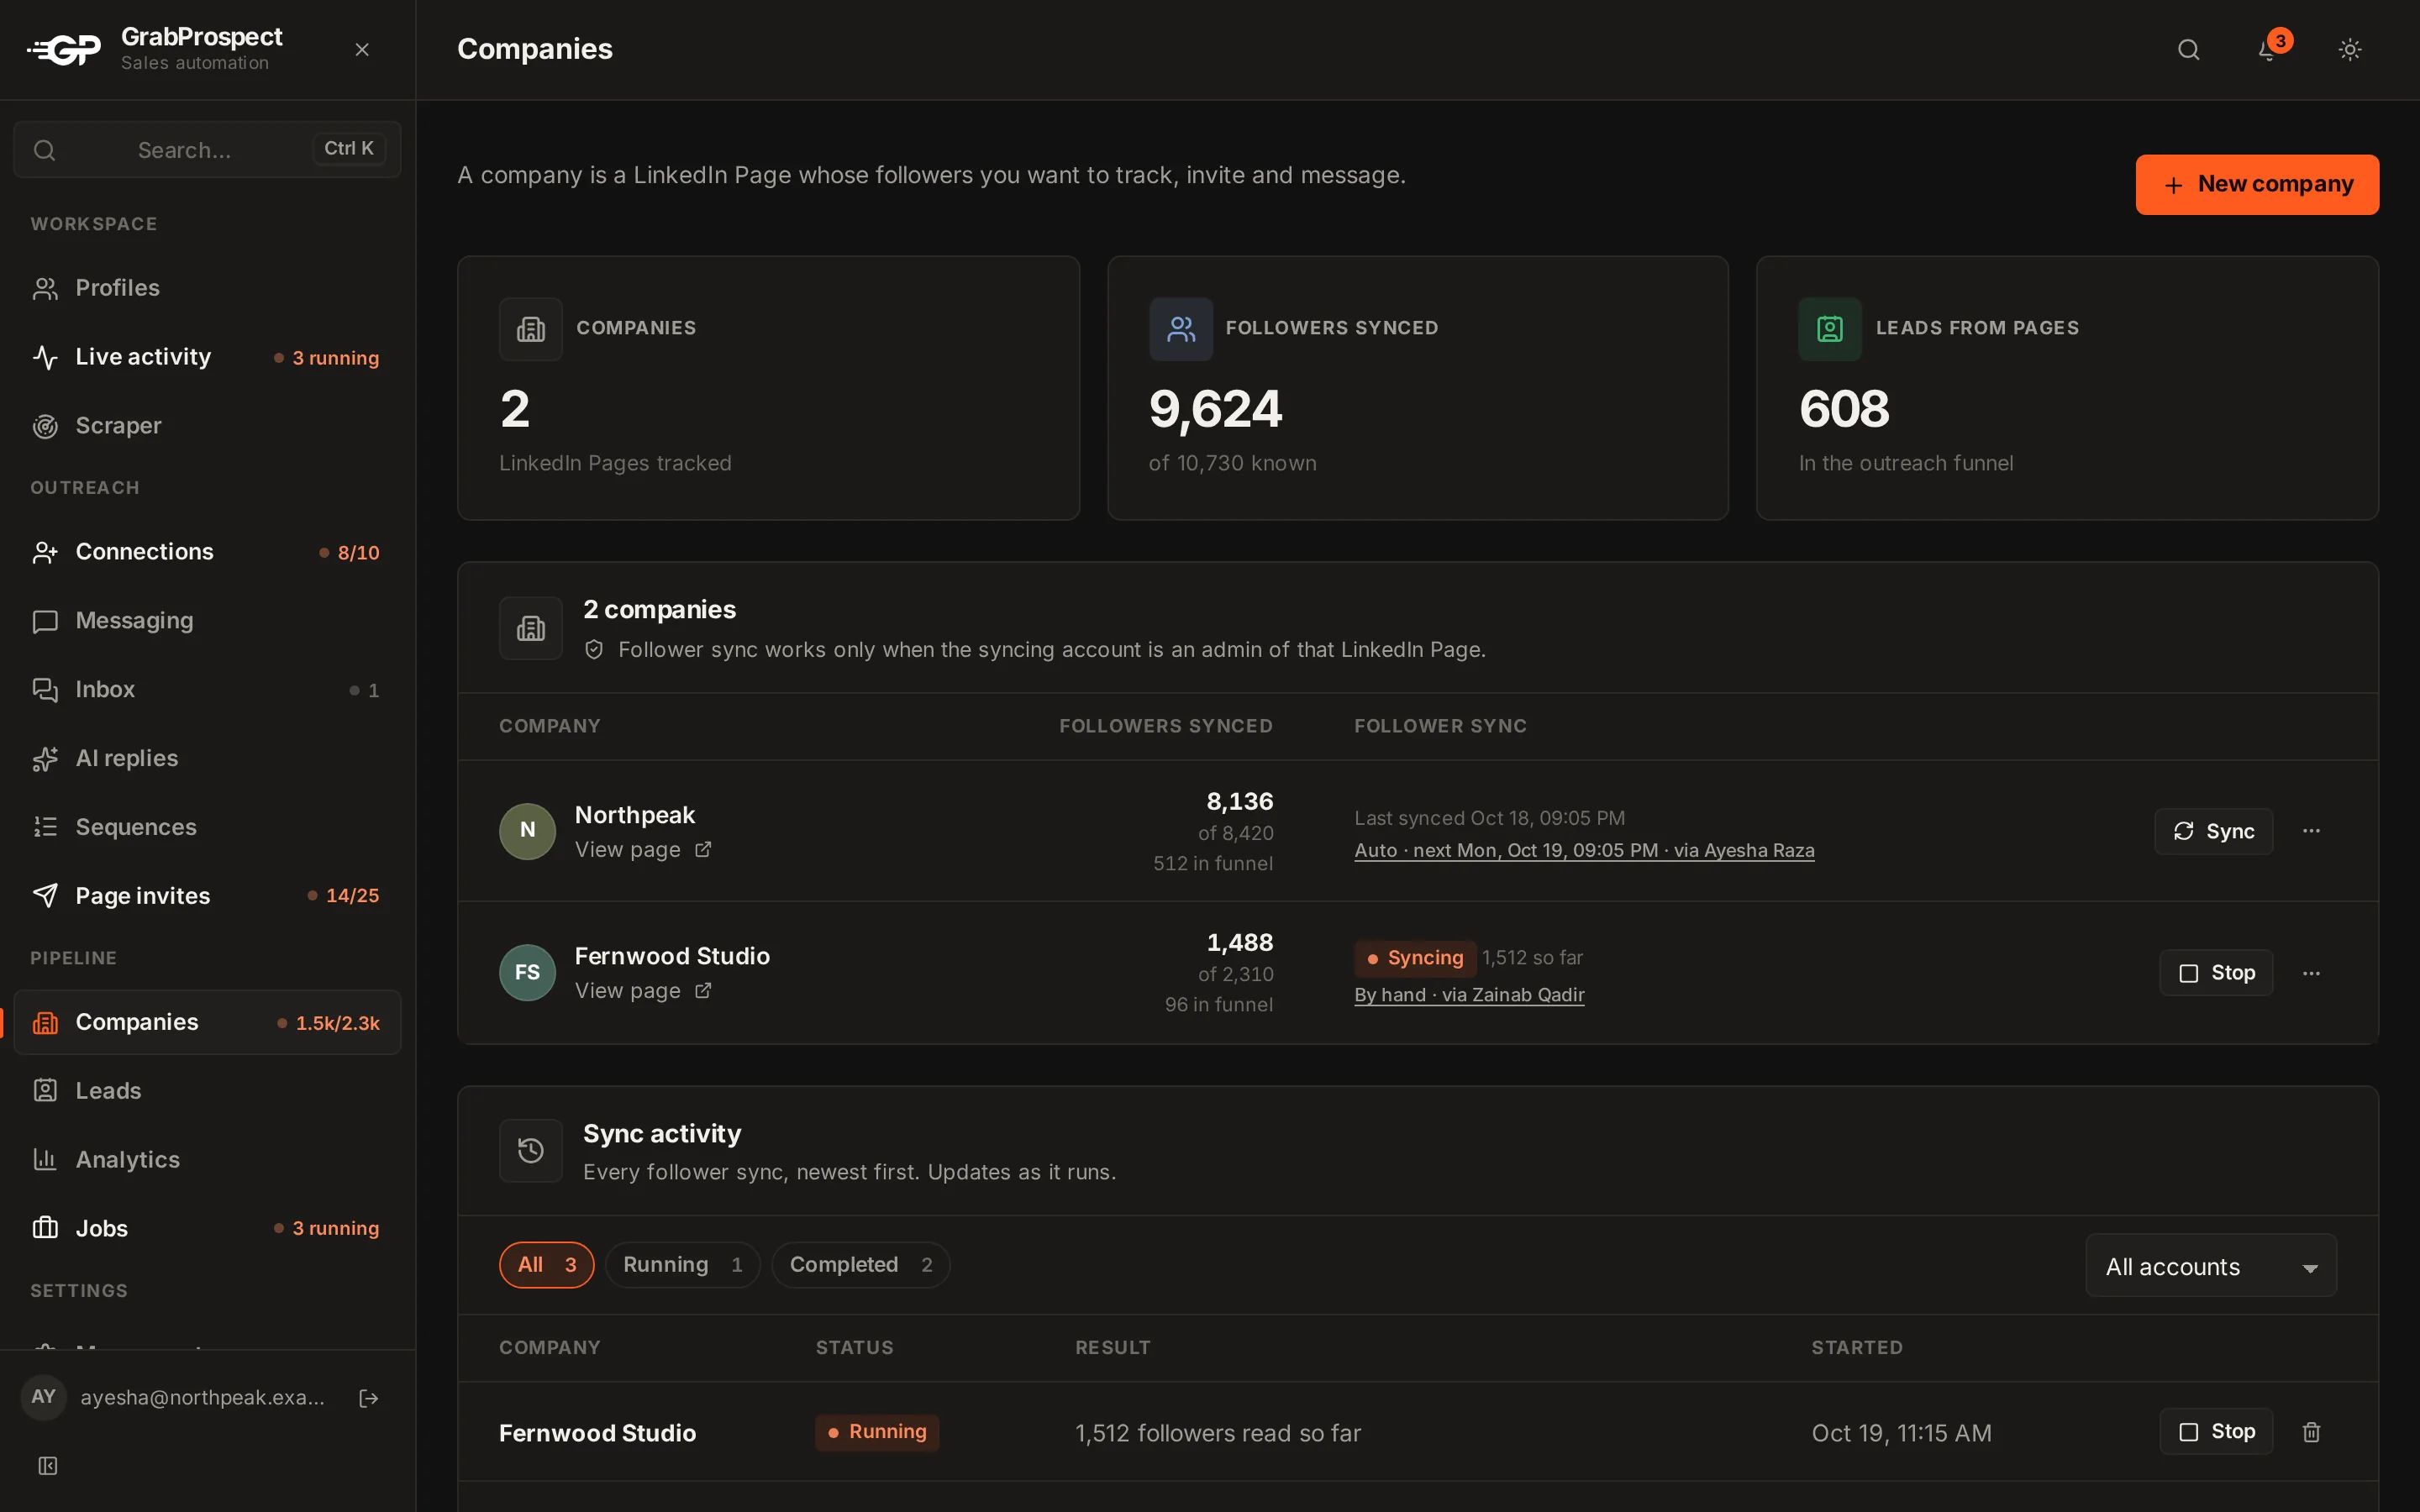Focus the sidebar Search field

pos(207,150)
